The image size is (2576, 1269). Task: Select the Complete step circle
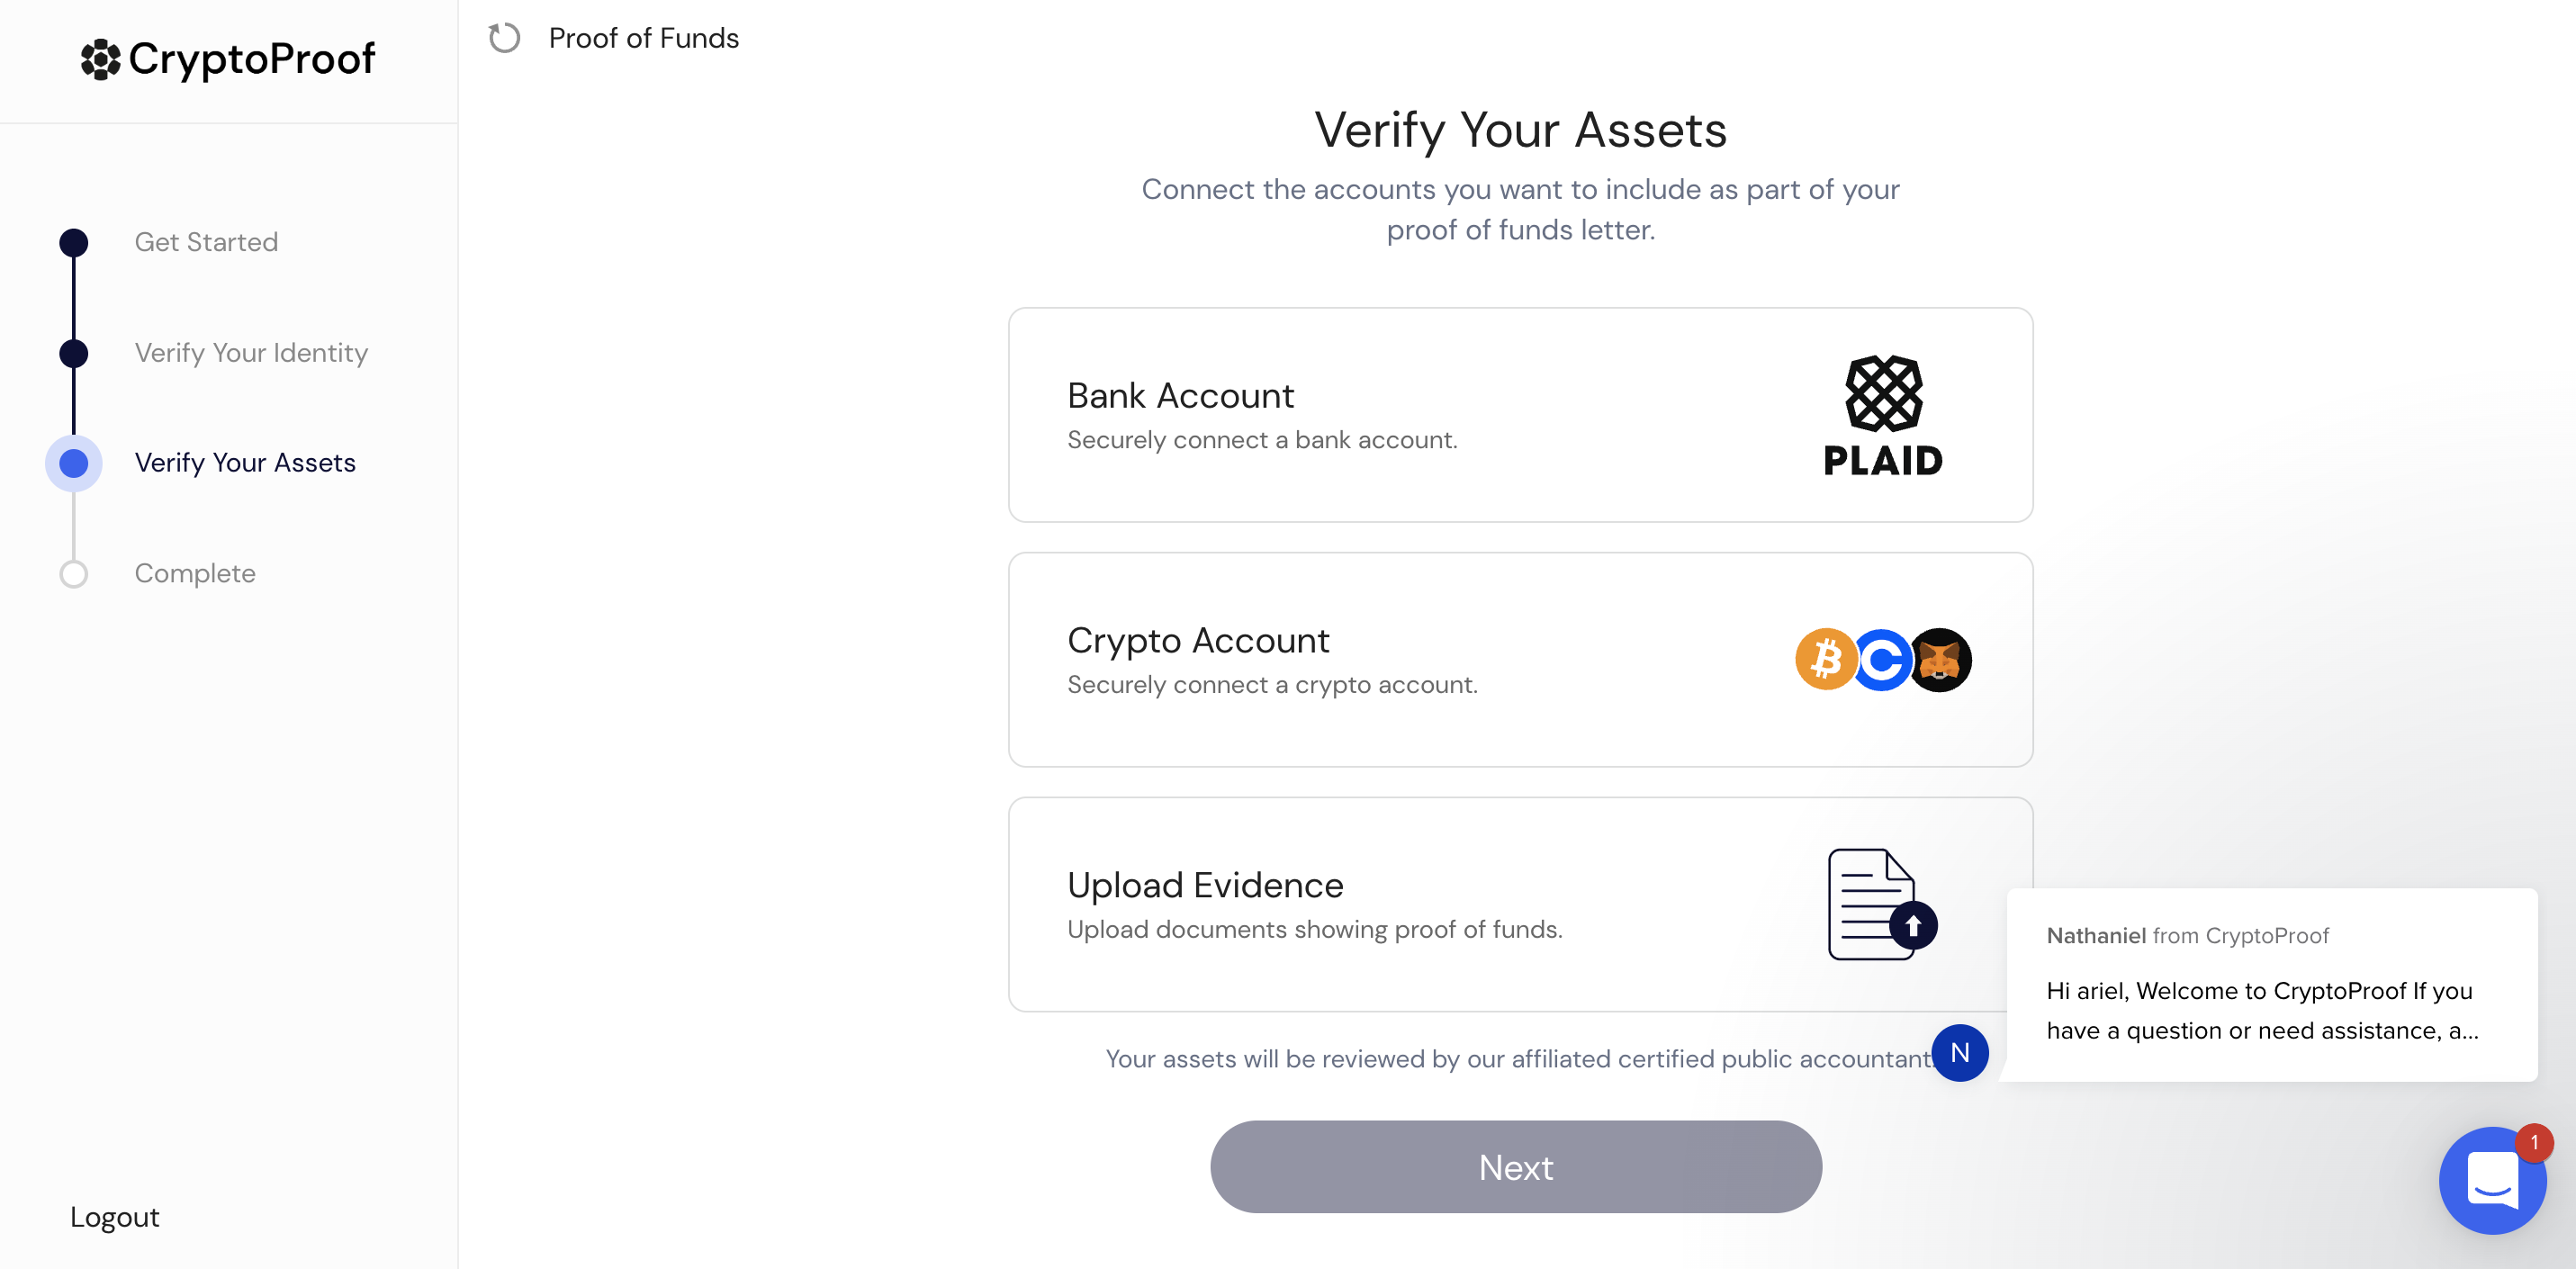point(74,574)
